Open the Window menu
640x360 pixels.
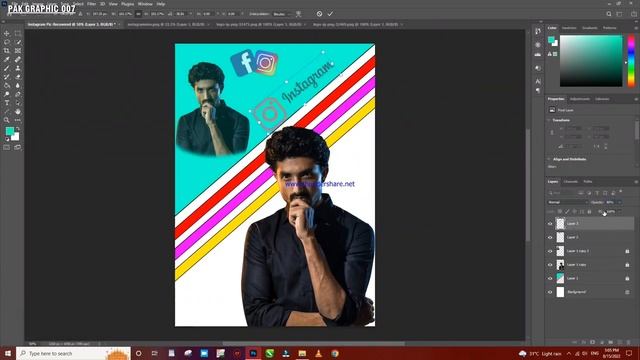pos(145,4)
